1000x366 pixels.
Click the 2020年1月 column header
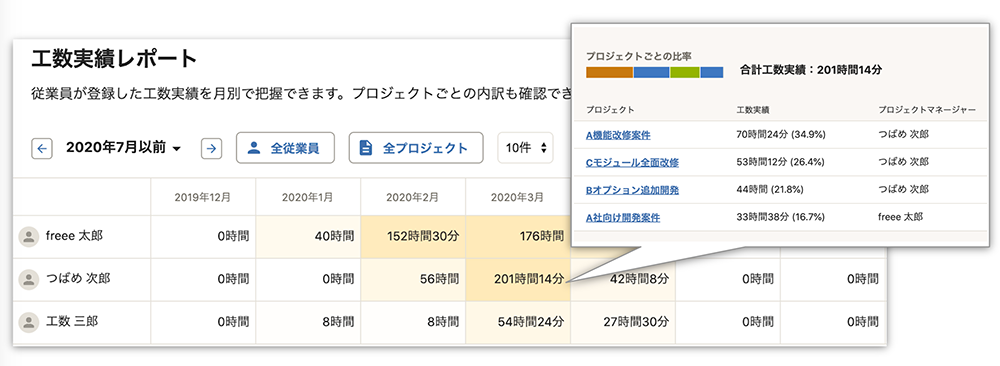(307, 197)
